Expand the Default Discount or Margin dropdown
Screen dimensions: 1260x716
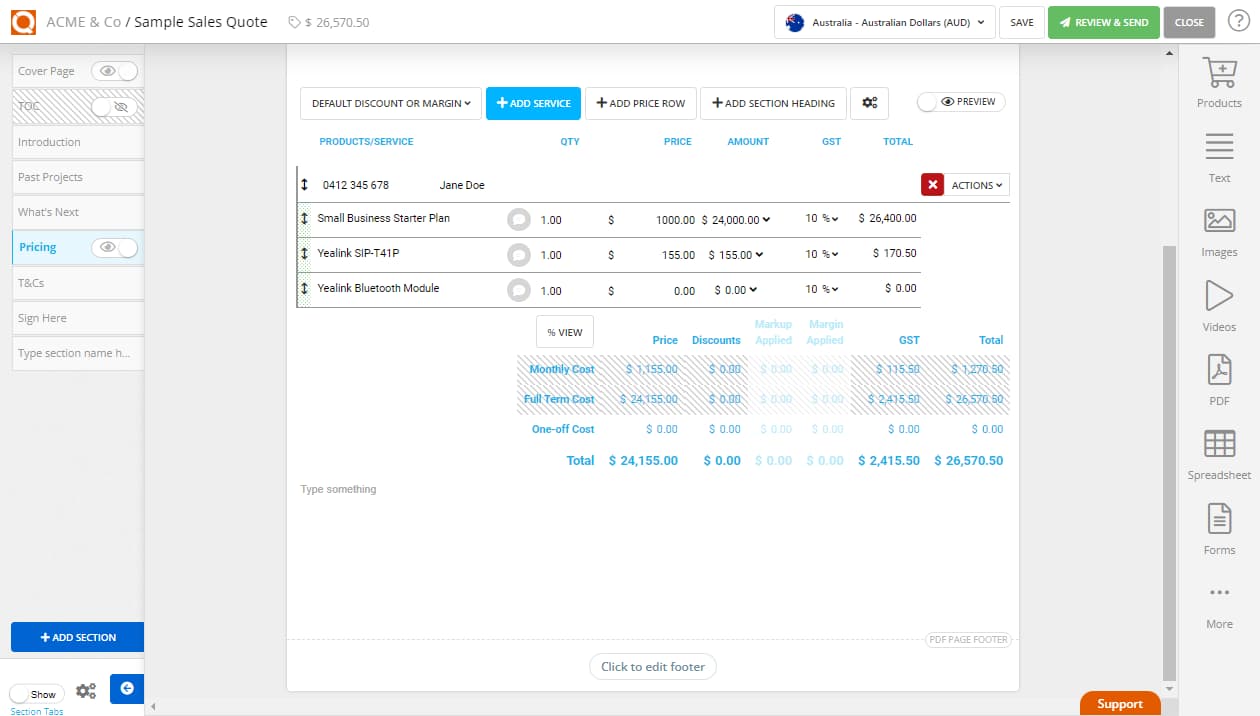point(390,102)
